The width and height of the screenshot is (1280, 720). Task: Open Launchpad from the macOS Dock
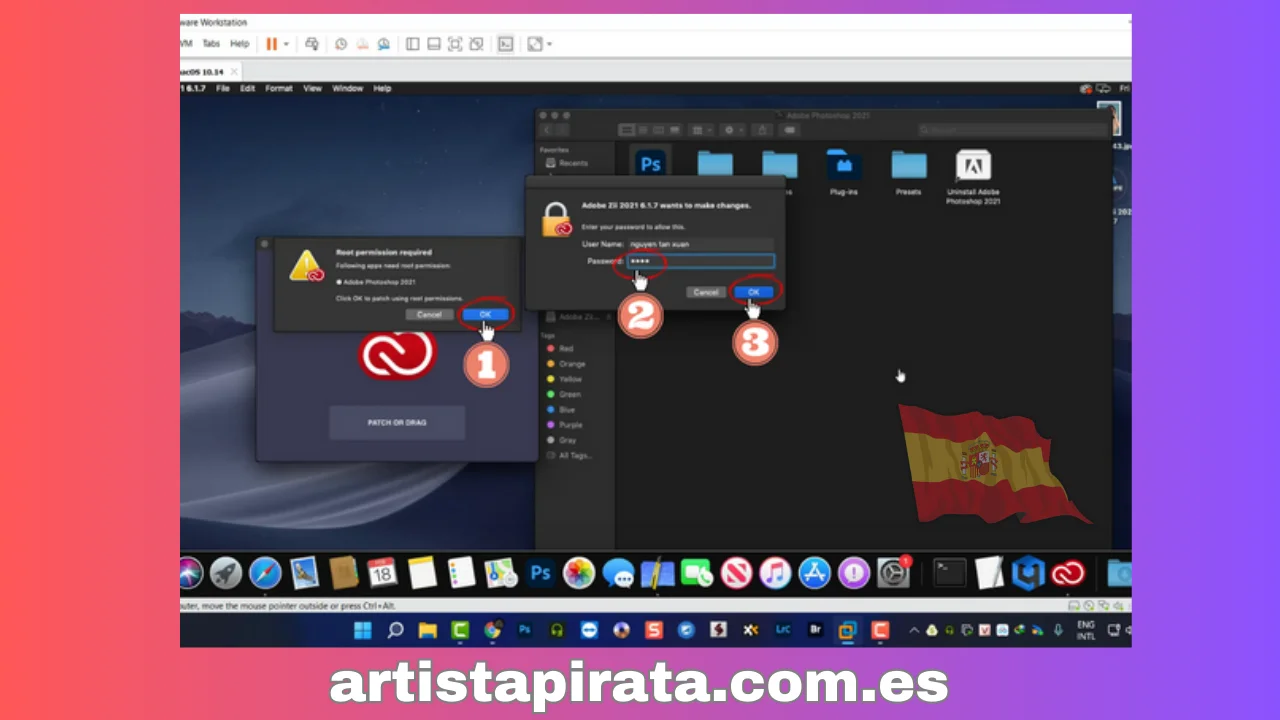226,573
